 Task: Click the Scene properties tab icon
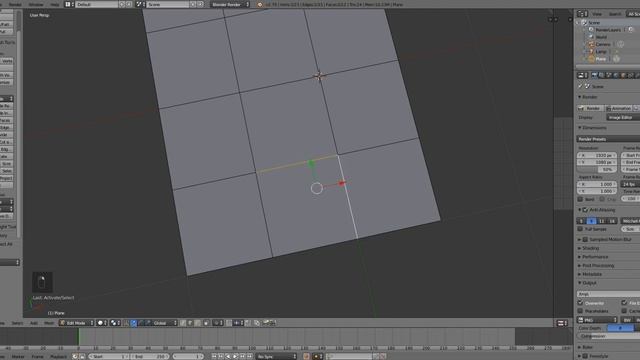[609, 76]
